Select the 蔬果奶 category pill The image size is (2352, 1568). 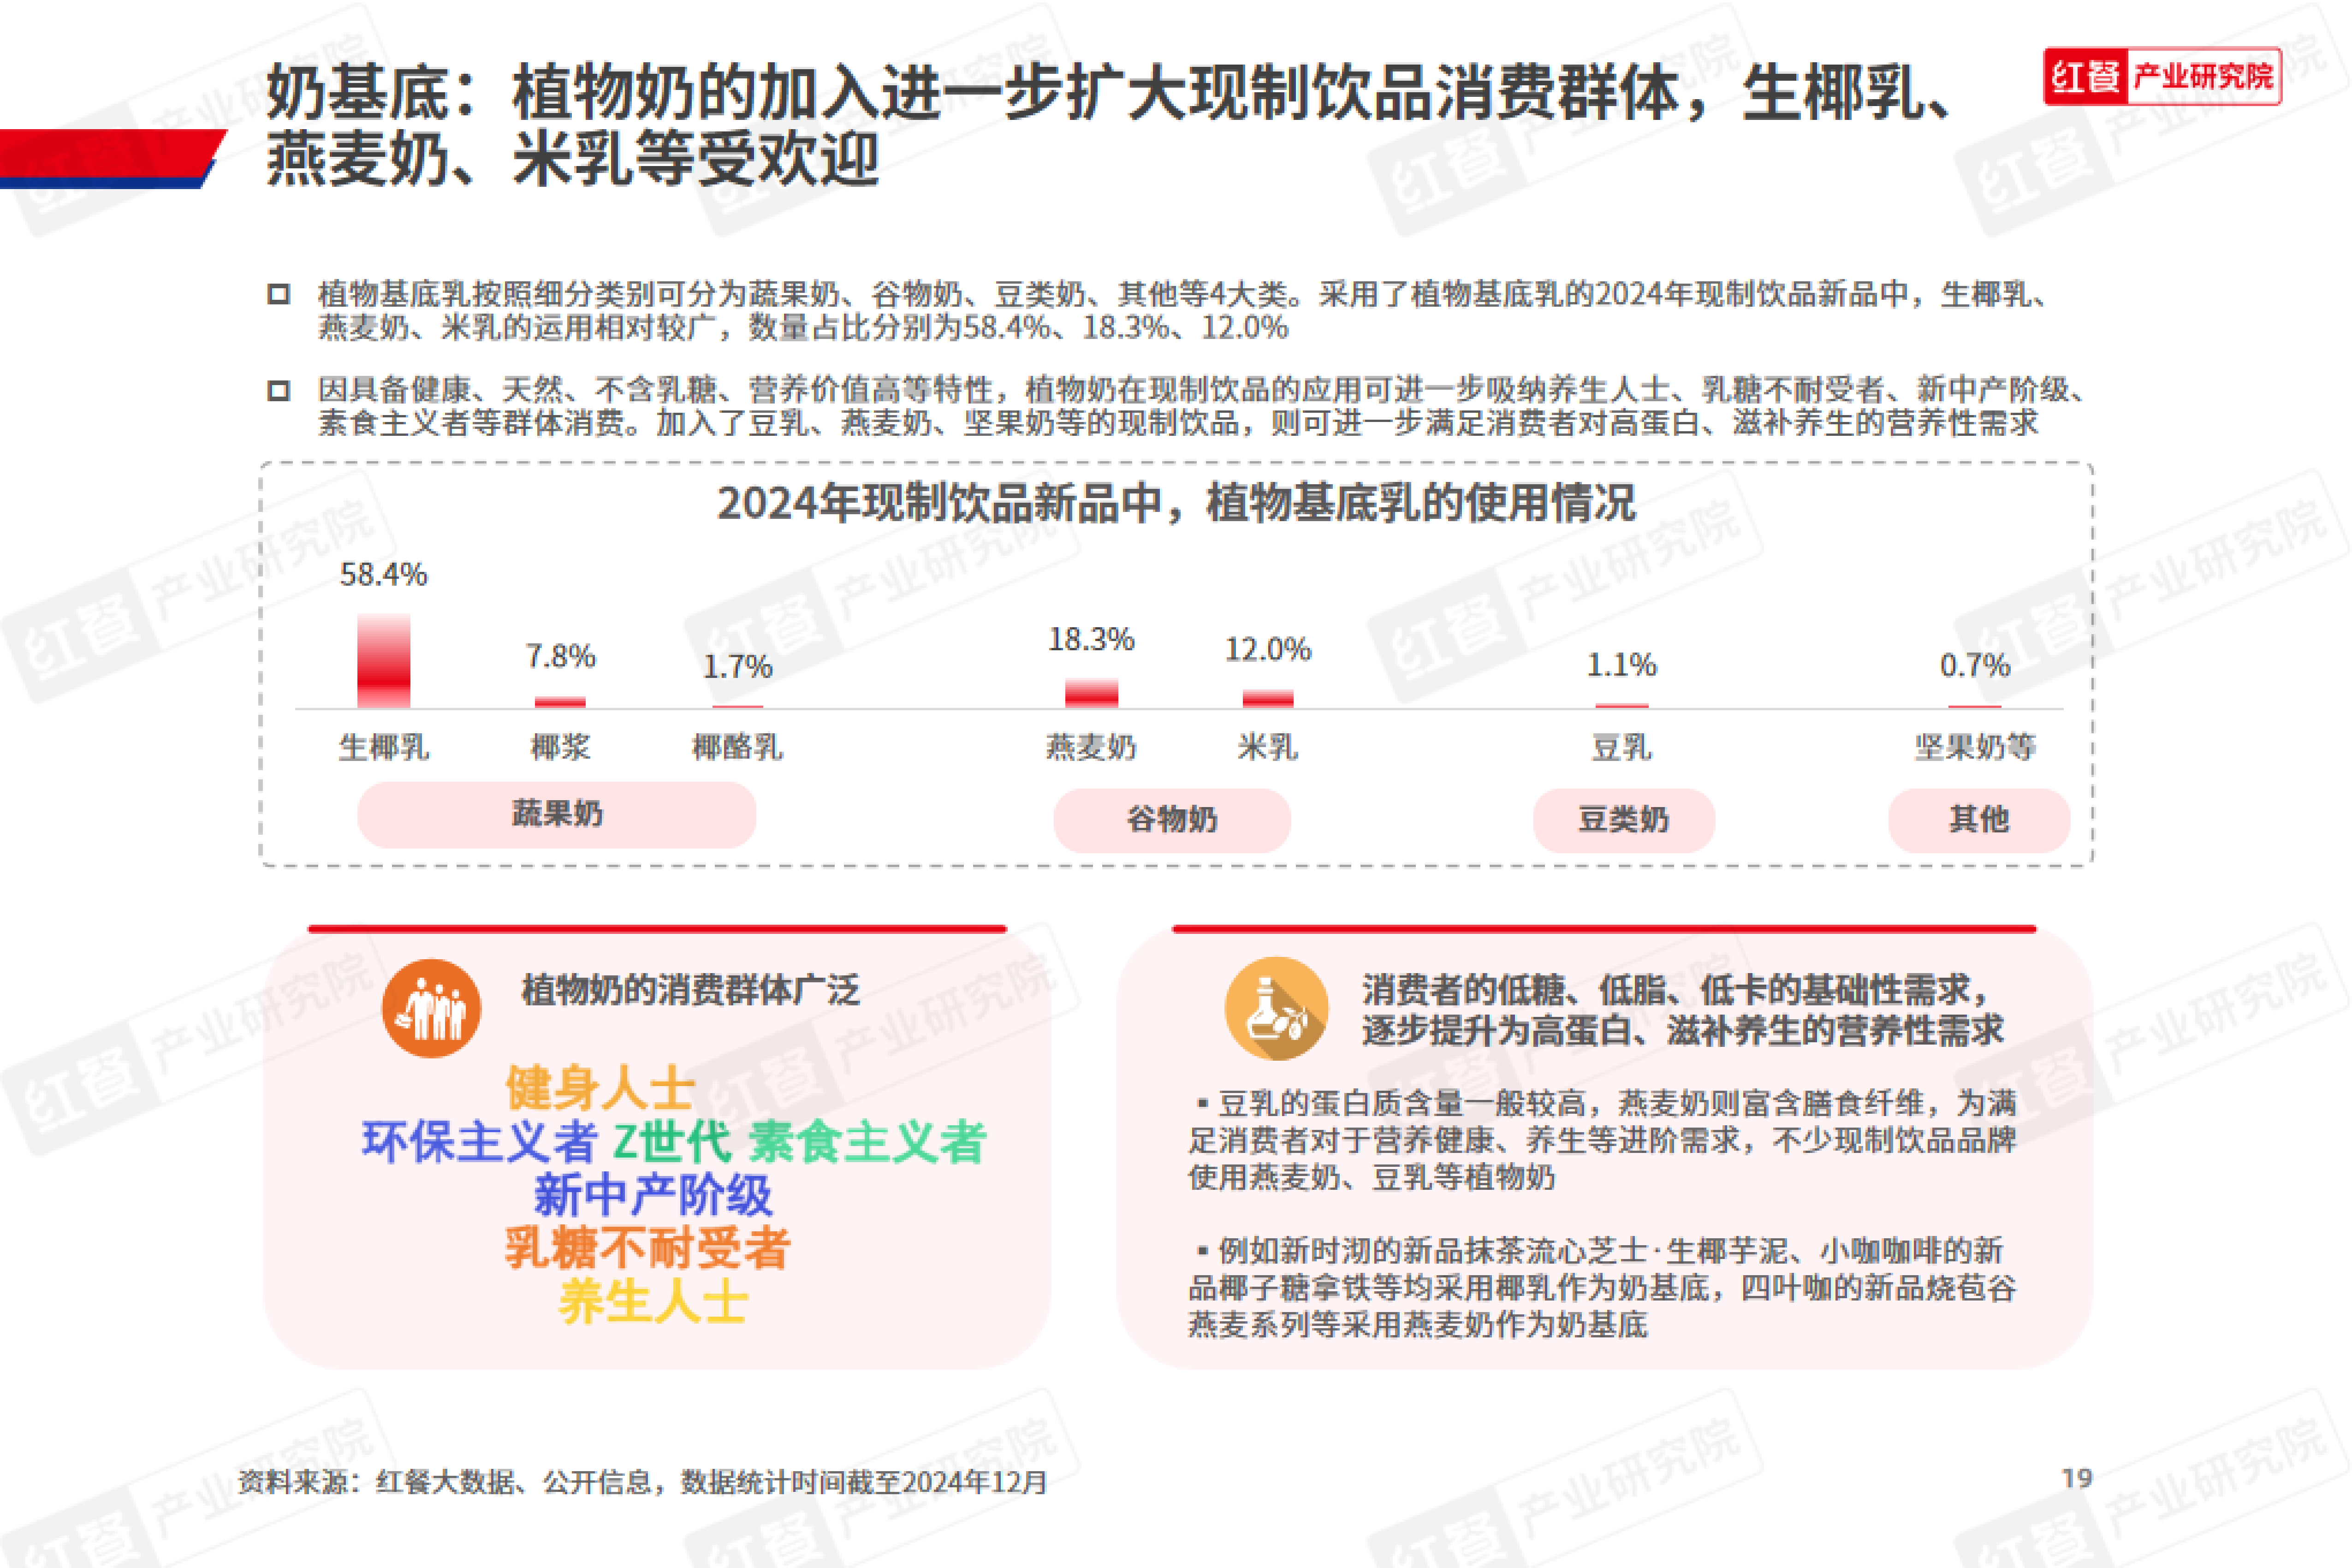tap(557, 815)
